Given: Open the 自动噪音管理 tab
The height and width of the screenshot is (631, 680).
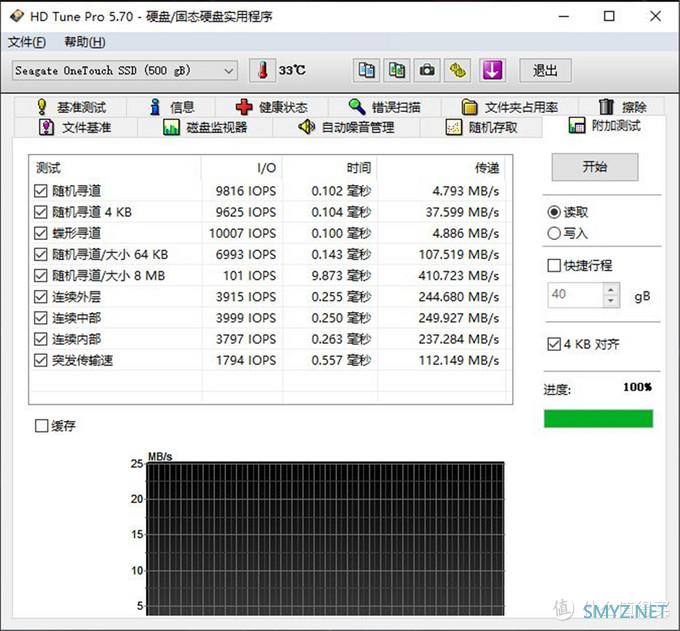Looking at the screenshot, I should (x=346, y=128).
